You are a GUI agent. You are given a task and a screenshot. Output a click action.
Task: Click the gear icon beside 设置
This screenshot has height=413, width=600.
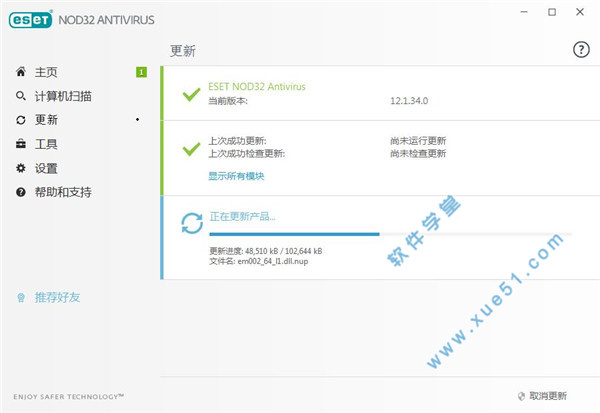(x=21, y=168)
